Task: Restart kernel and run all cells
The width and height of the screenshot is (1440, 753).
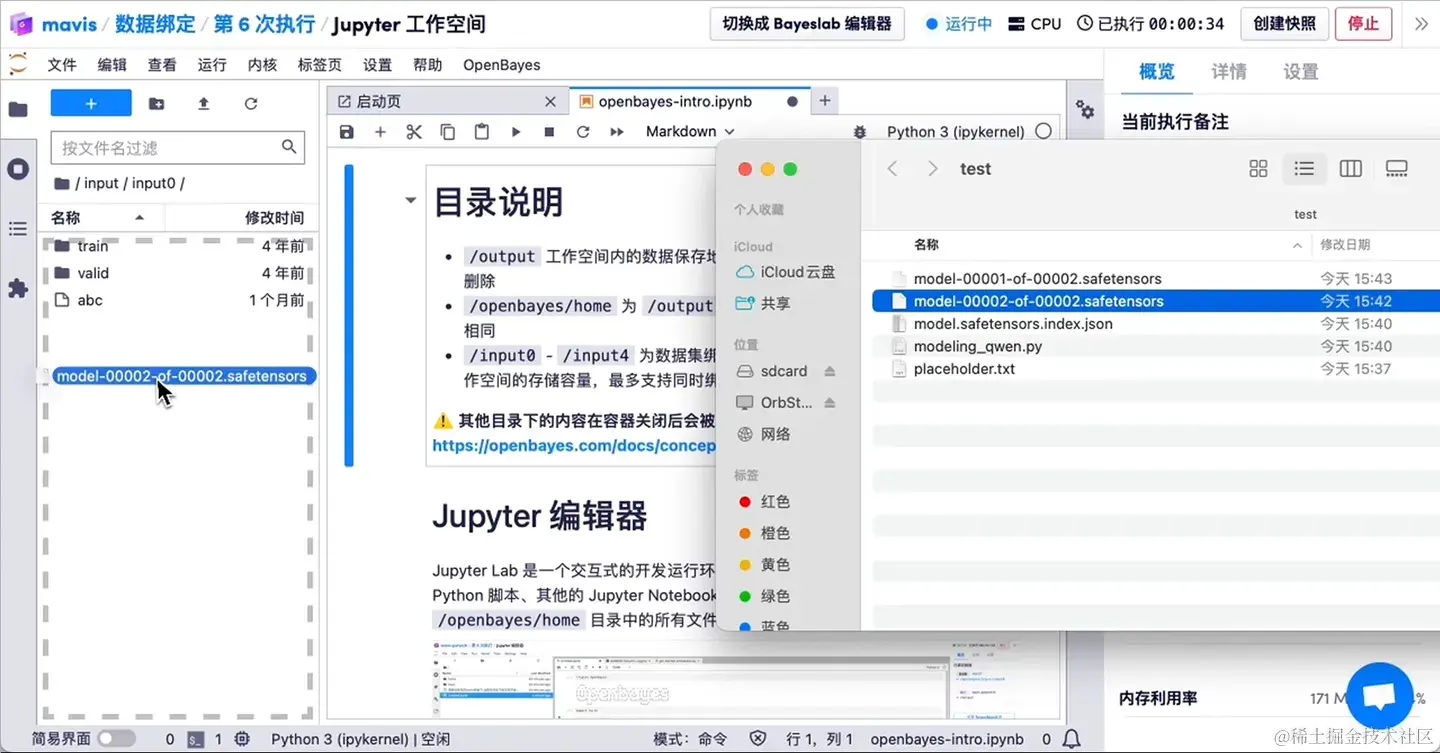Action: click(617, 132)
